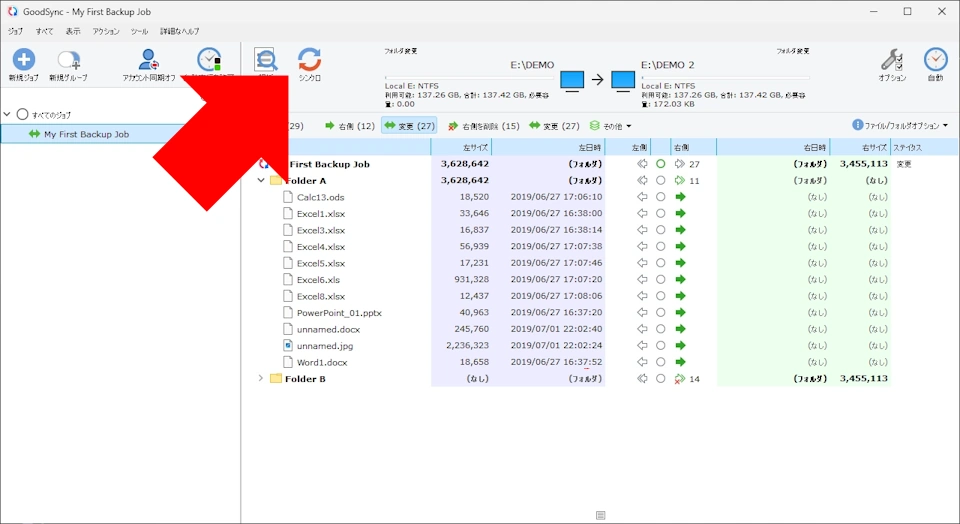
Task: Set copy-right green arrow for Excel1.xlsx
Action: (x=680, y=214)
